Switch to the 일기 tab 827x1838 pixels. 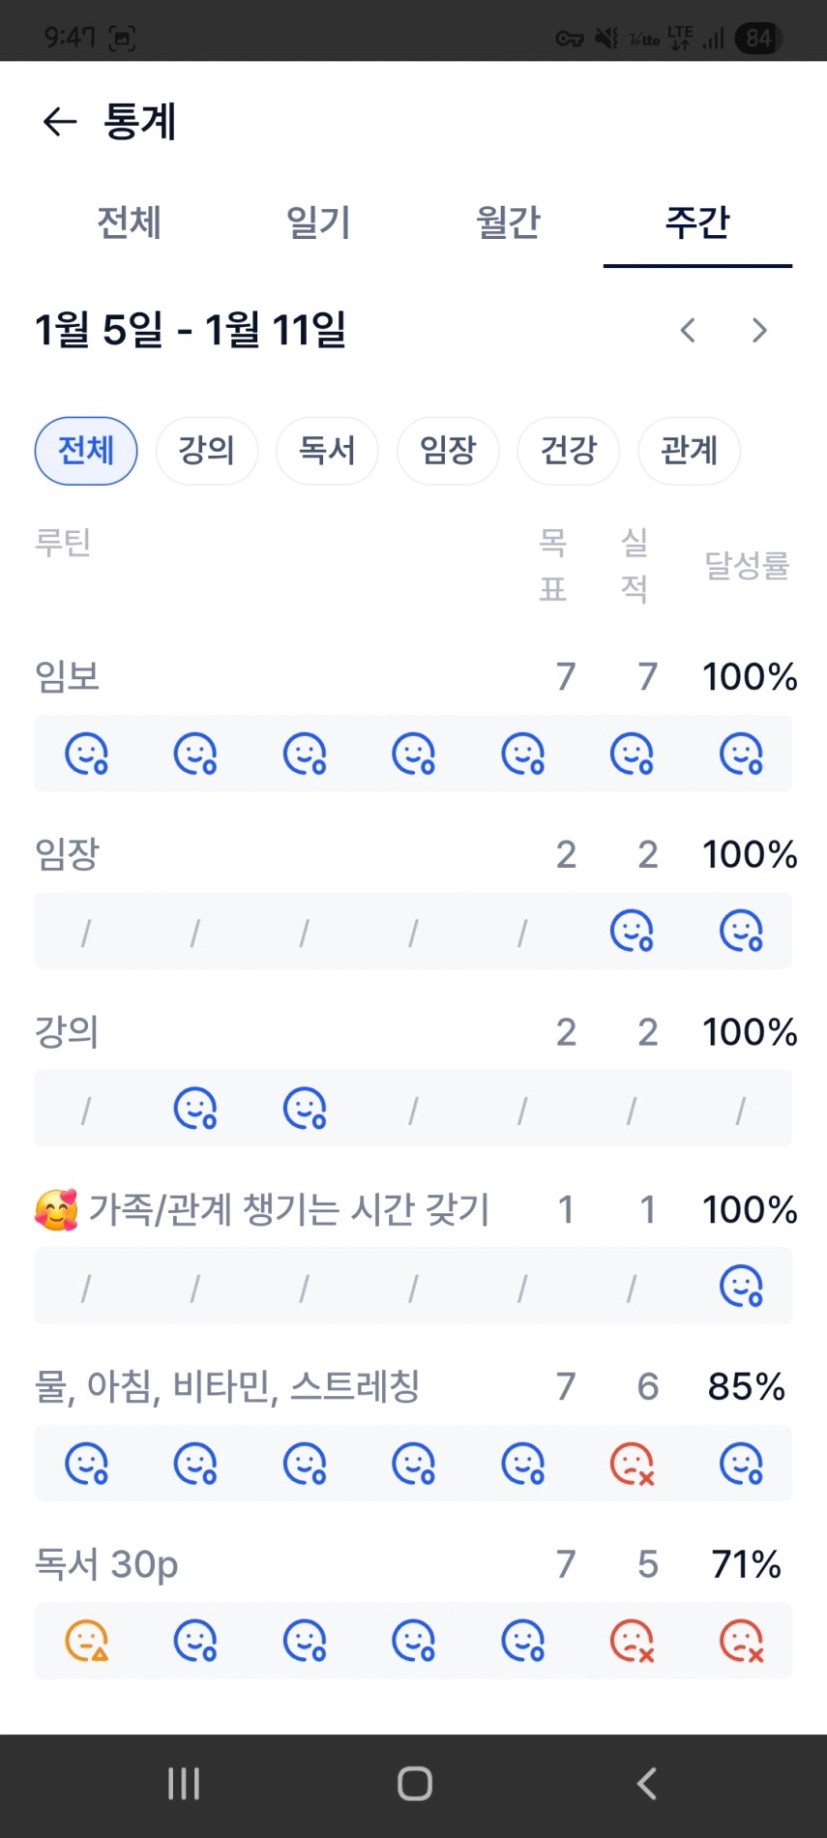click(x=318, y=222)
